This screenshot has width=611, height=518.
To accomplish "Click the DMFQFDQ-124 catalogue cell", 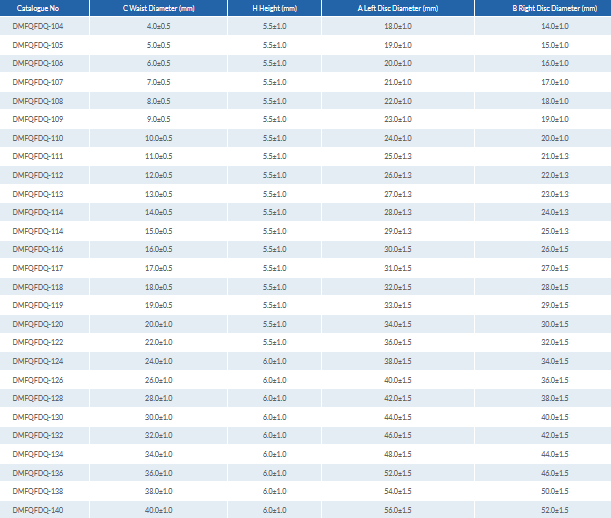I will 37,361.
